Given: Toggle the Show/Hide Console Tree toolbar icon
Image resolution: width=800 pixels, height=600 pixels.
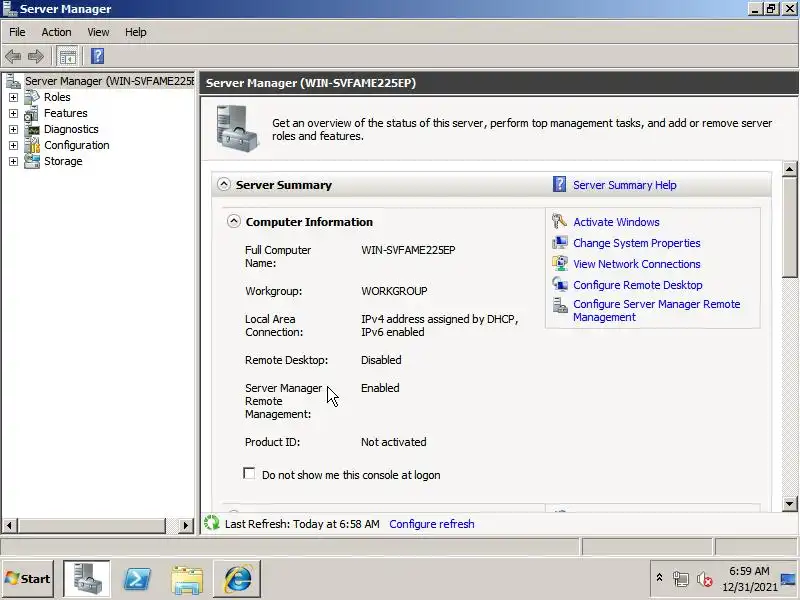Looking at the screenshot, I should coord(67,57).
